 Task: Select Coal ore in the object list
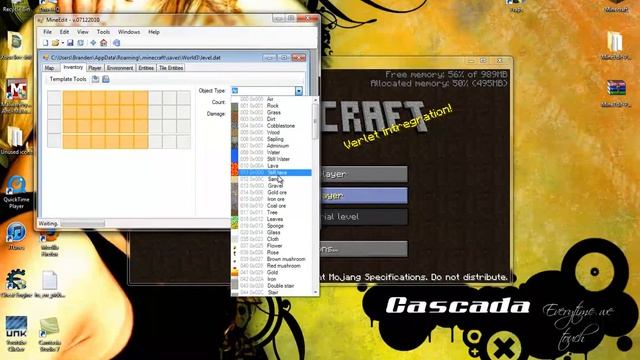(x=271, y=206)
